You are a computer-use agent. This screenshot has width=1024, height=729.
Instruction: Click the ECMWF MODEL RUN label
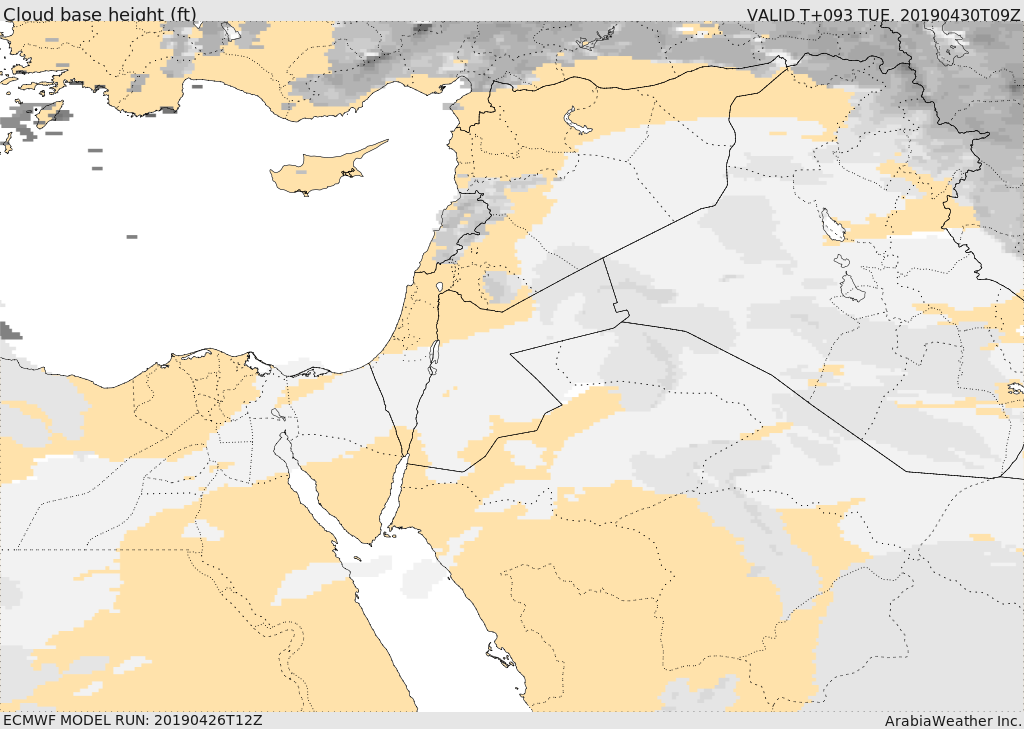pyautogui.click(x=132, y=720)
